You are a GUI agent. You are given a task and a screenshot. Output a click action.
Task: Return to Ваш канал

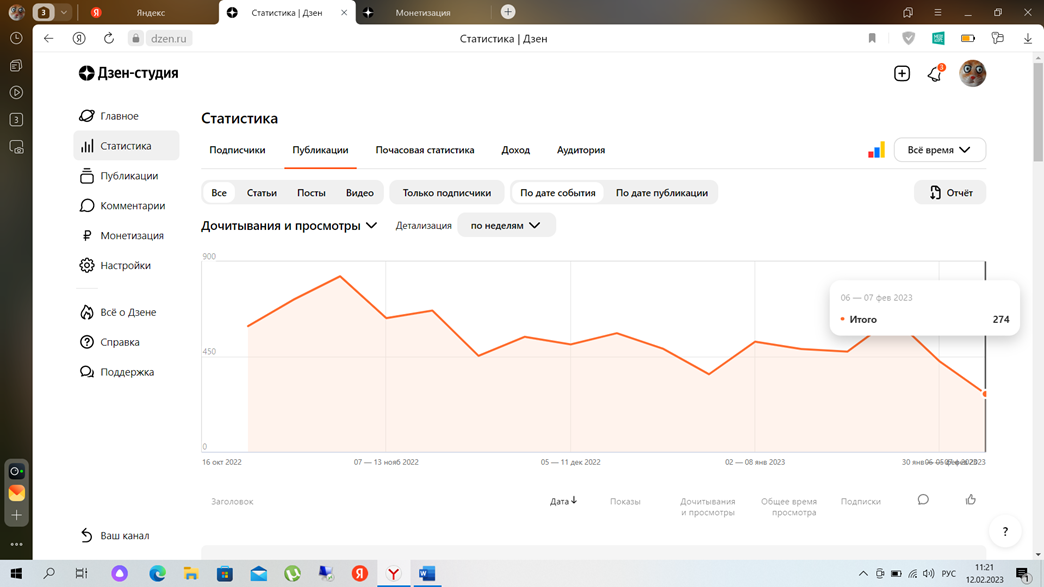click(114, 535)
